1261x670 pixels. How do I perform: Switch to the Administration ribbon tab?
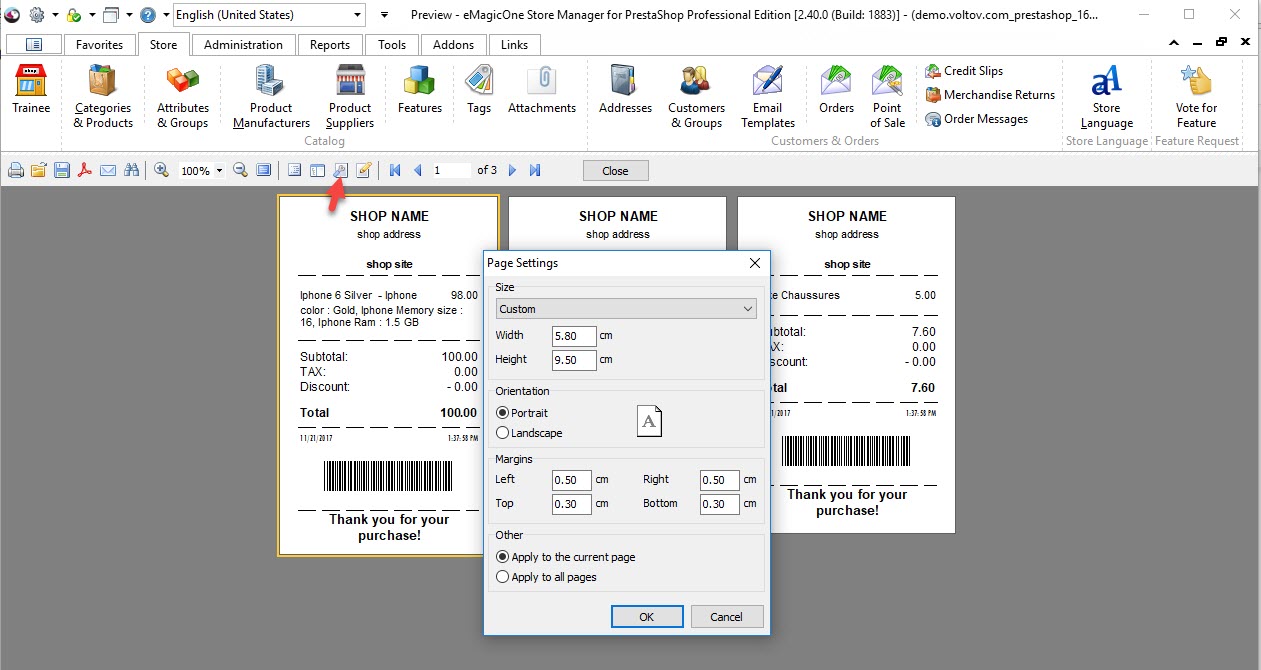[x=243, y=45]
